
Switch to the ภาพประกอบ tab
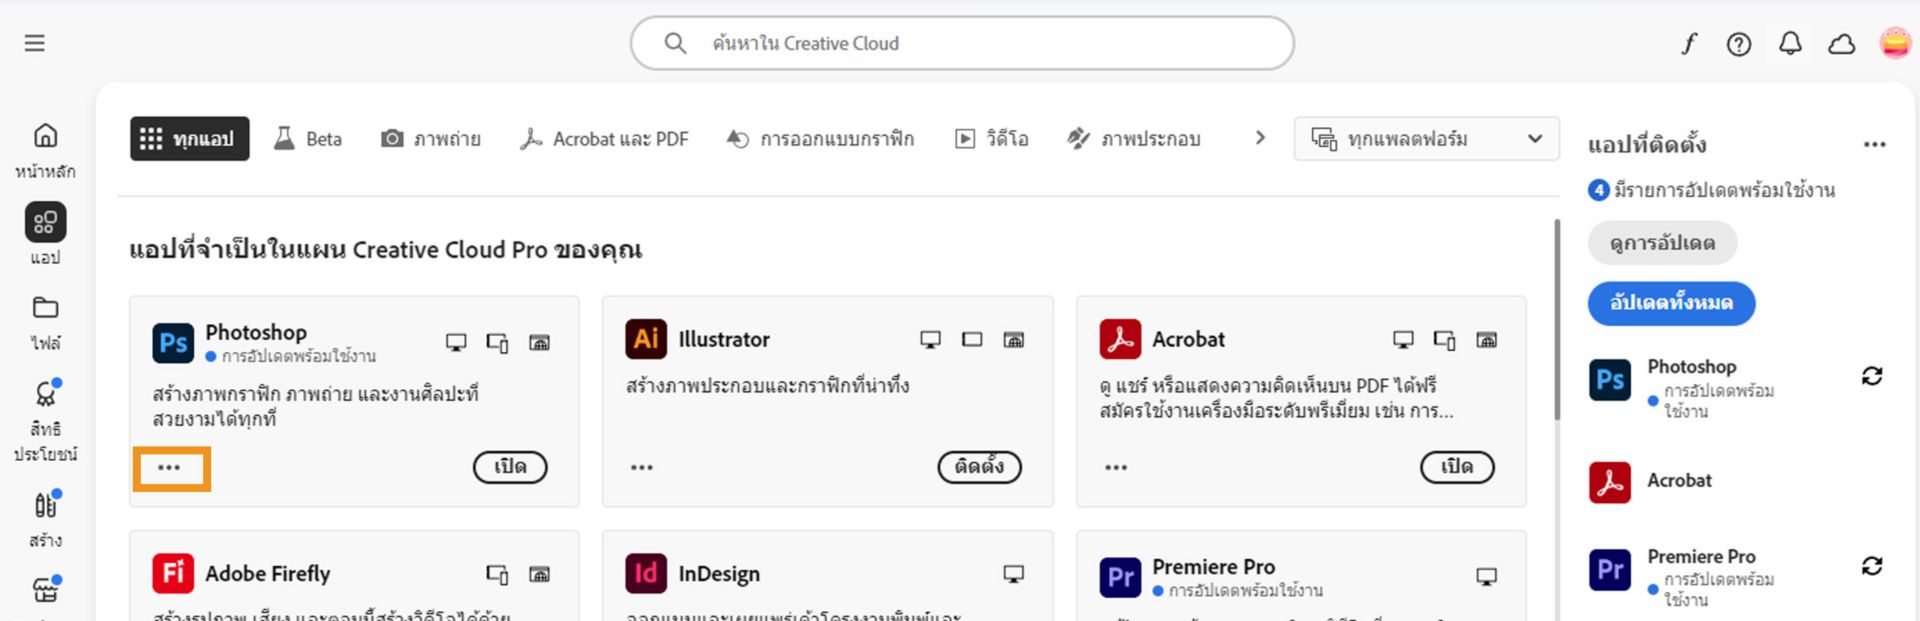1133,138
